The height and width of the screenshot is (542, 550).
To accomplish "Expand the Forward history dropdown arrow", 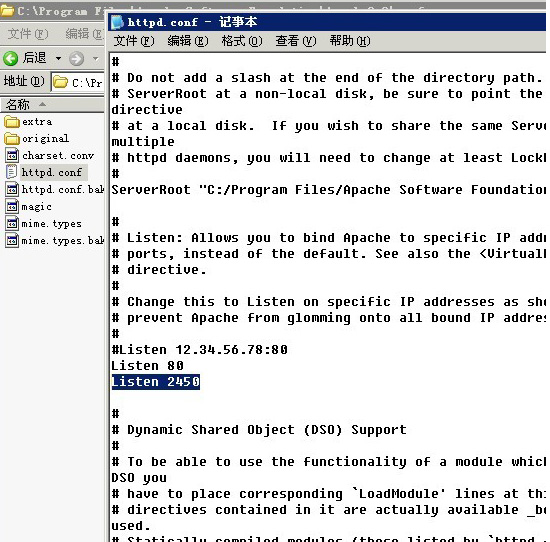I will (95, 58).
